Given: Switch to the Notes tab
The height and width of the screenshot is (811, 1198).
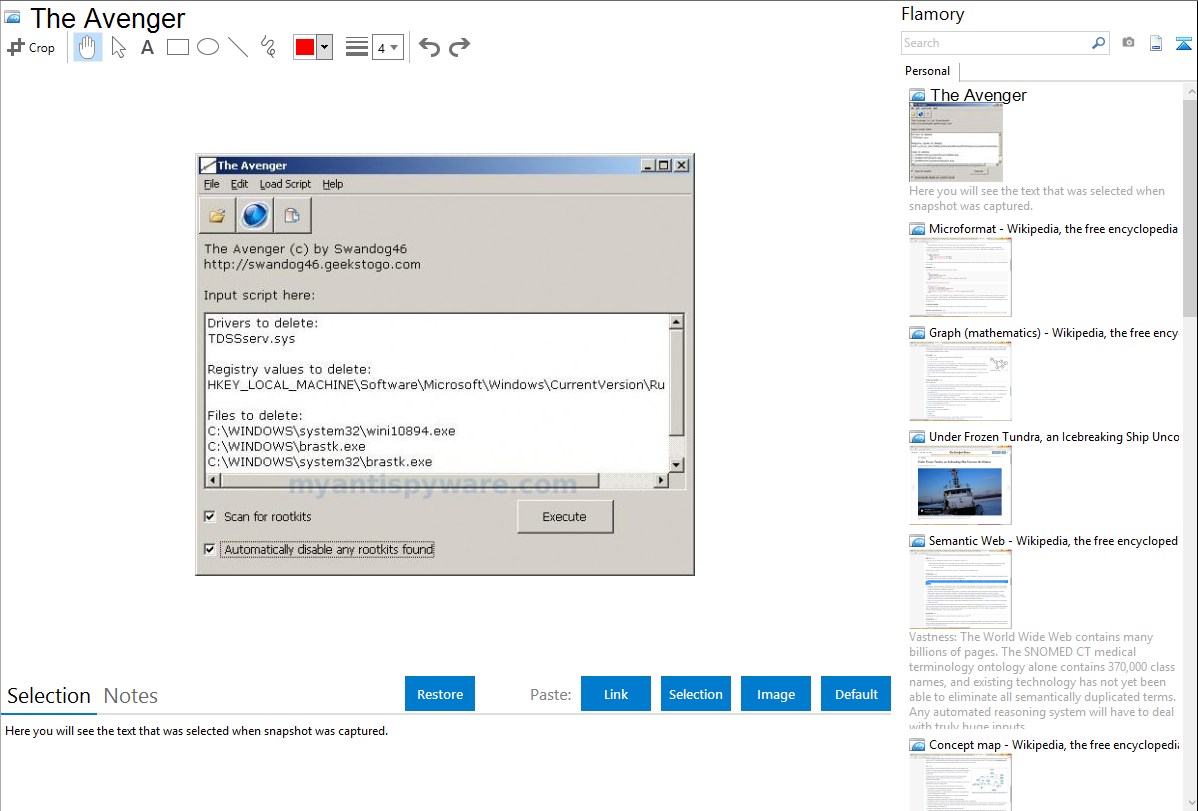Looking at the screenshot, I should (x=131, y=696).
